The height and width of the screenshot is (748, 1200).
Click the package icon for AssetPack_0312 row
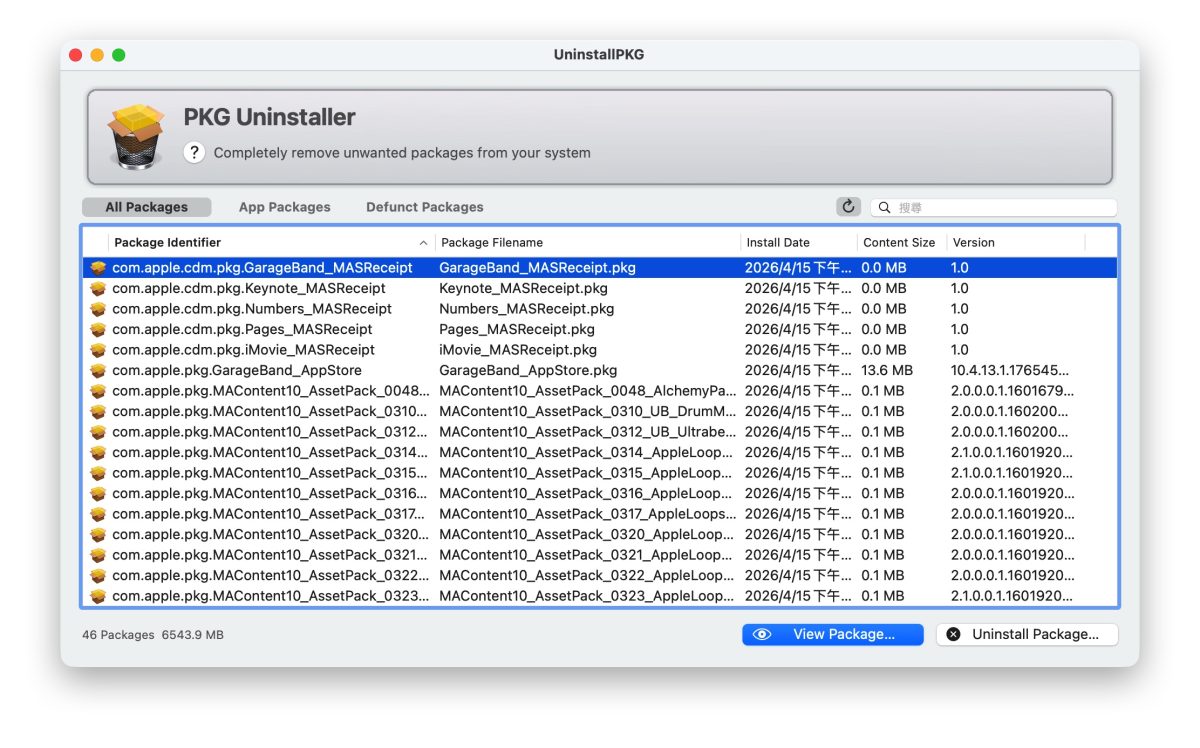[x=98, y=432]
